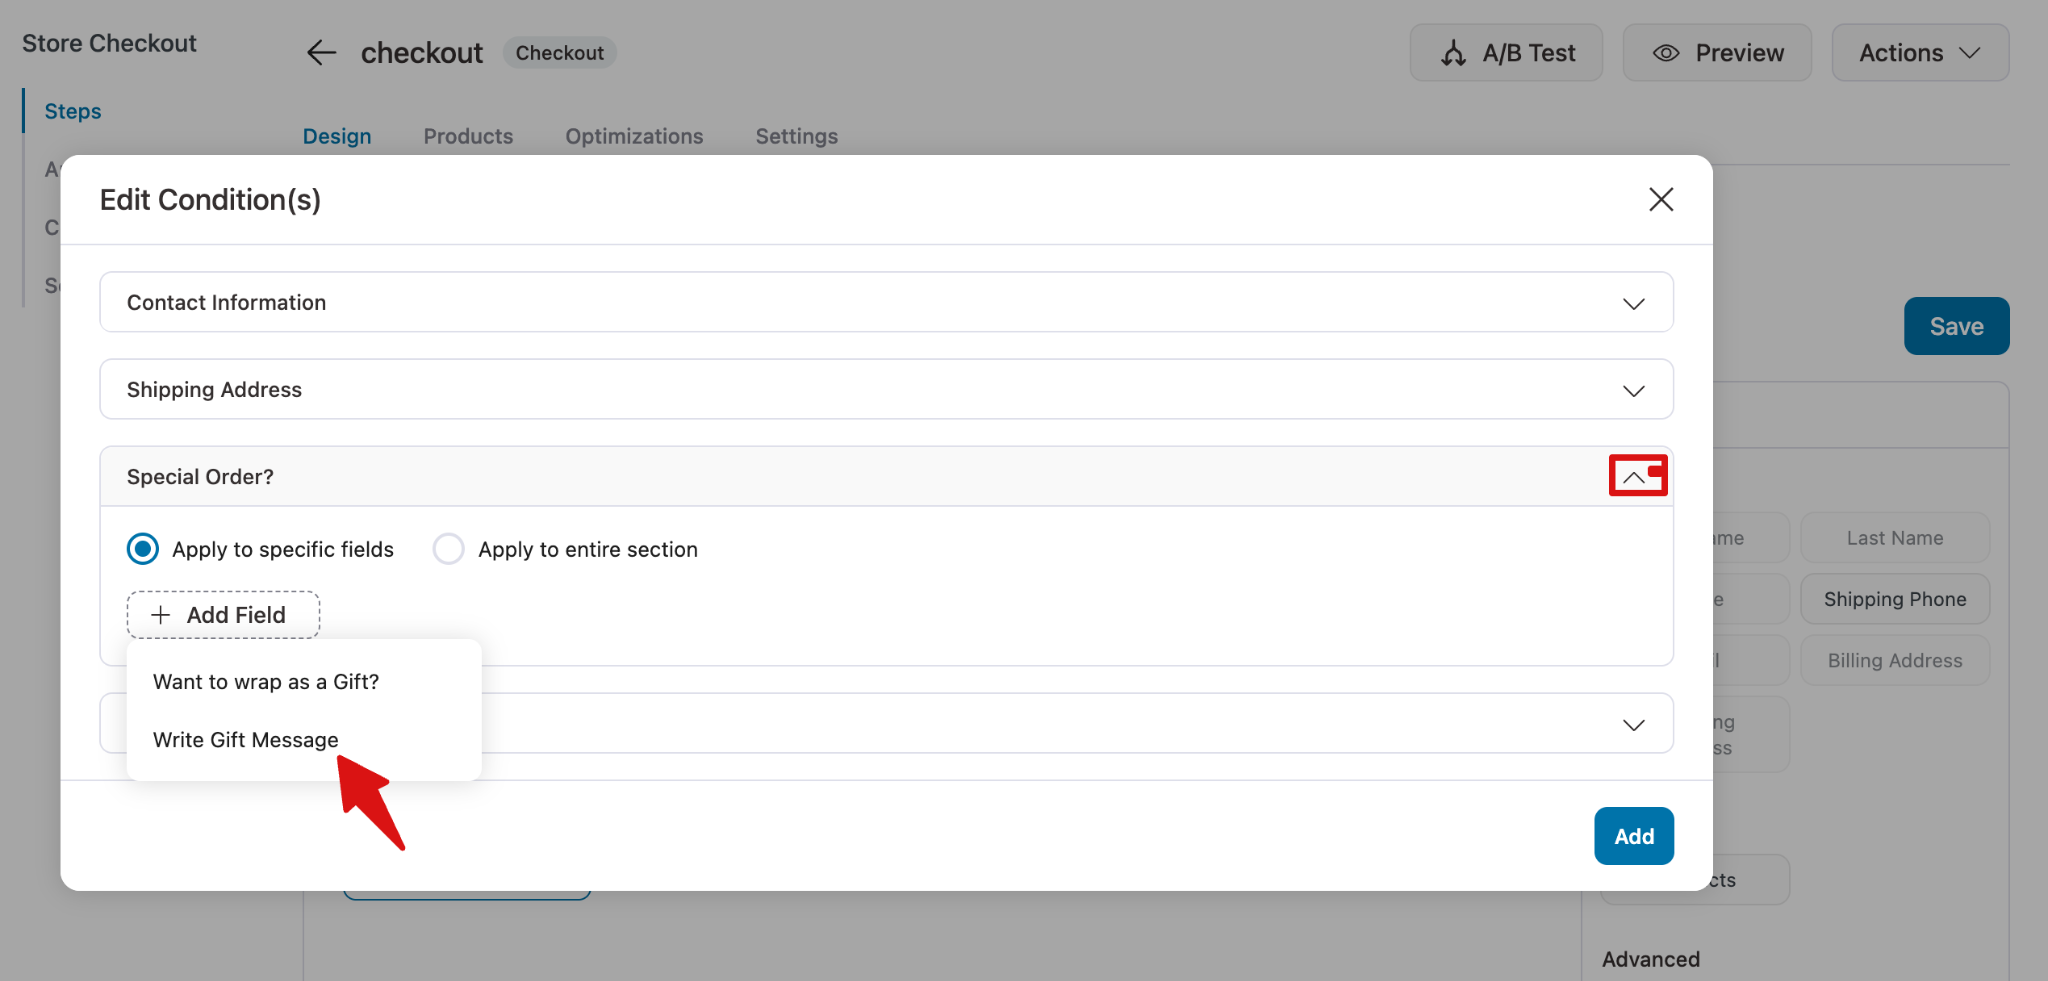Switch to the Products tab
The image size is (2048, 981).
(x=468, y=136)
